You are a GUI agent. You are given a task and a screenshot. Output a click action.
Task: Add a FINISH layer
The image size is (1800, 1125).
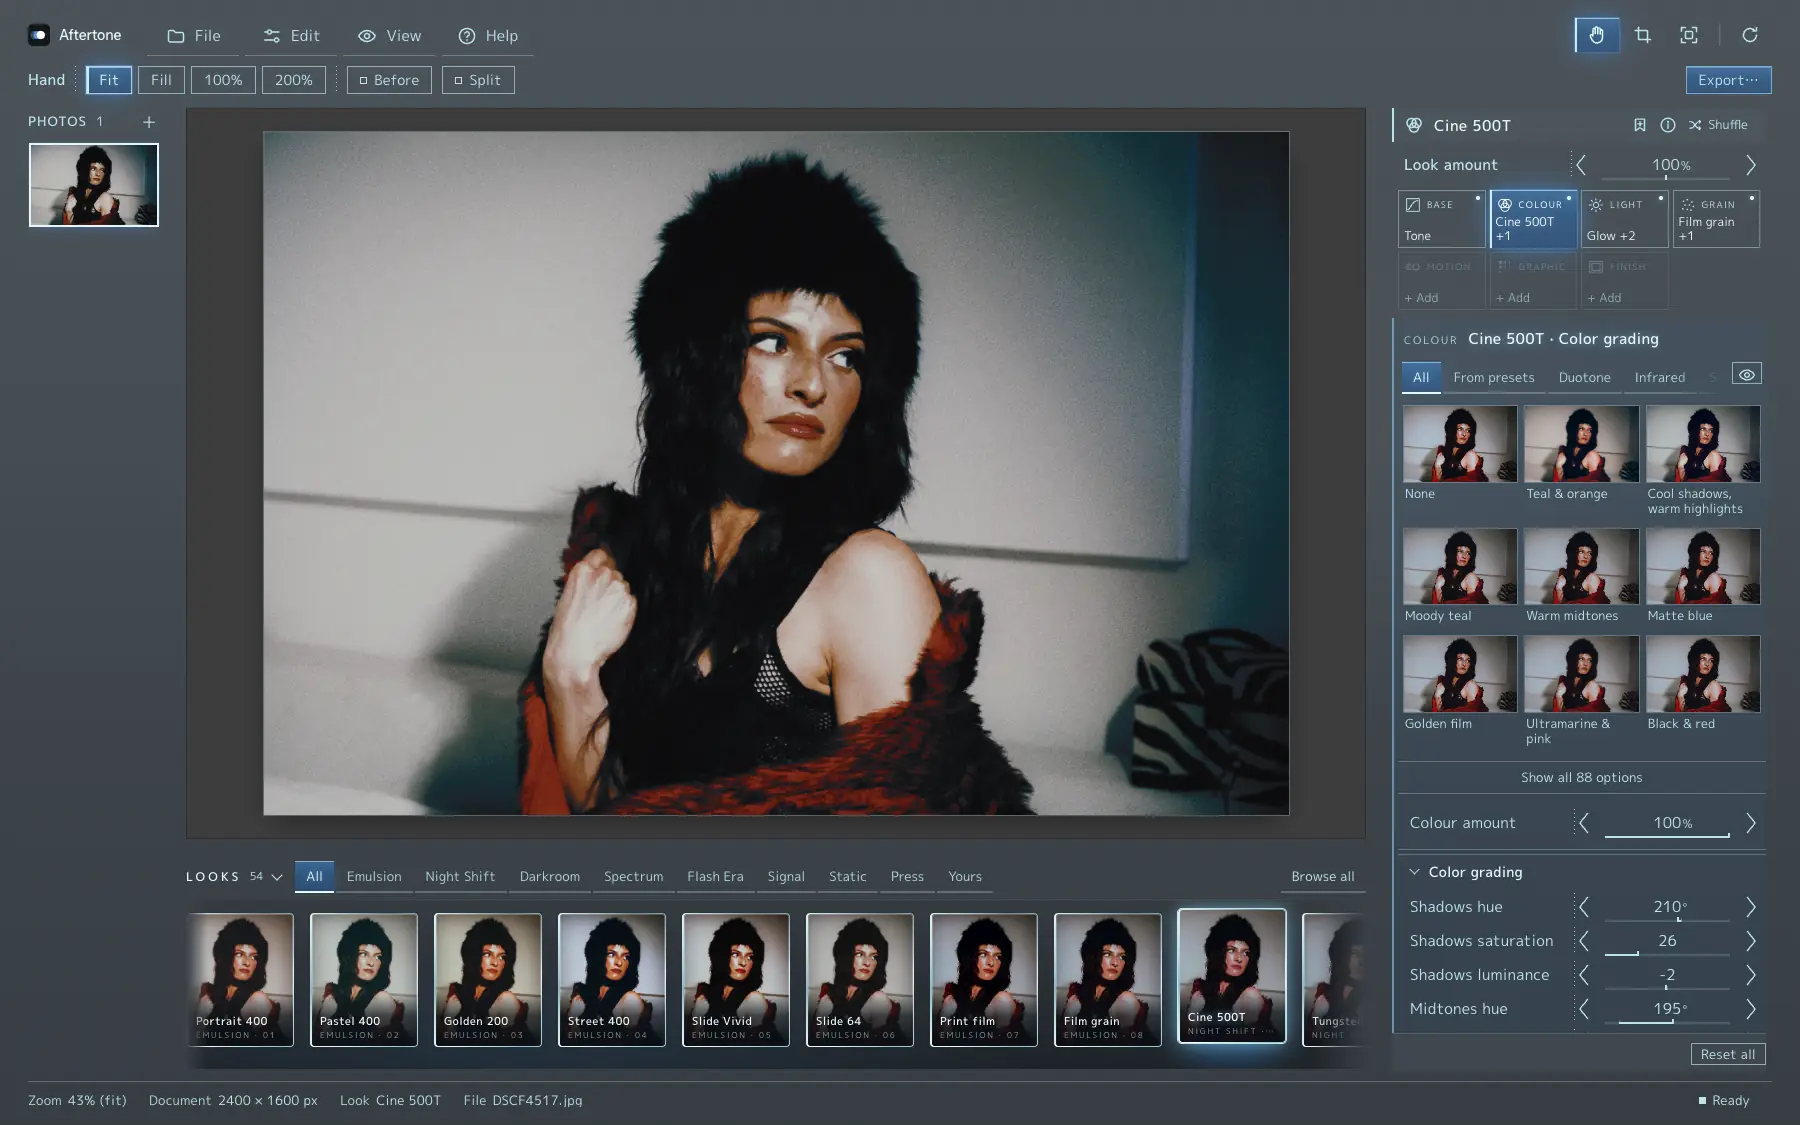[x=1625, y=281]
